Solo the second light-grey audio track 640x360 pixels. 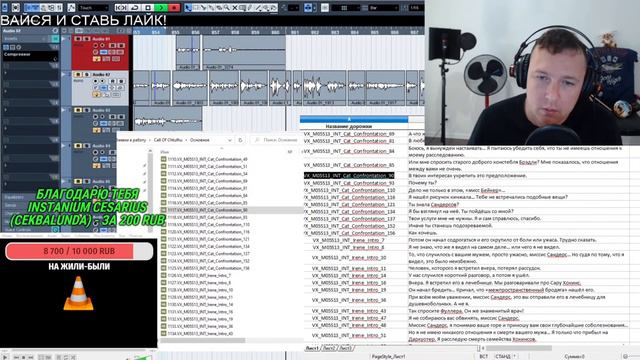click(87, 75)
